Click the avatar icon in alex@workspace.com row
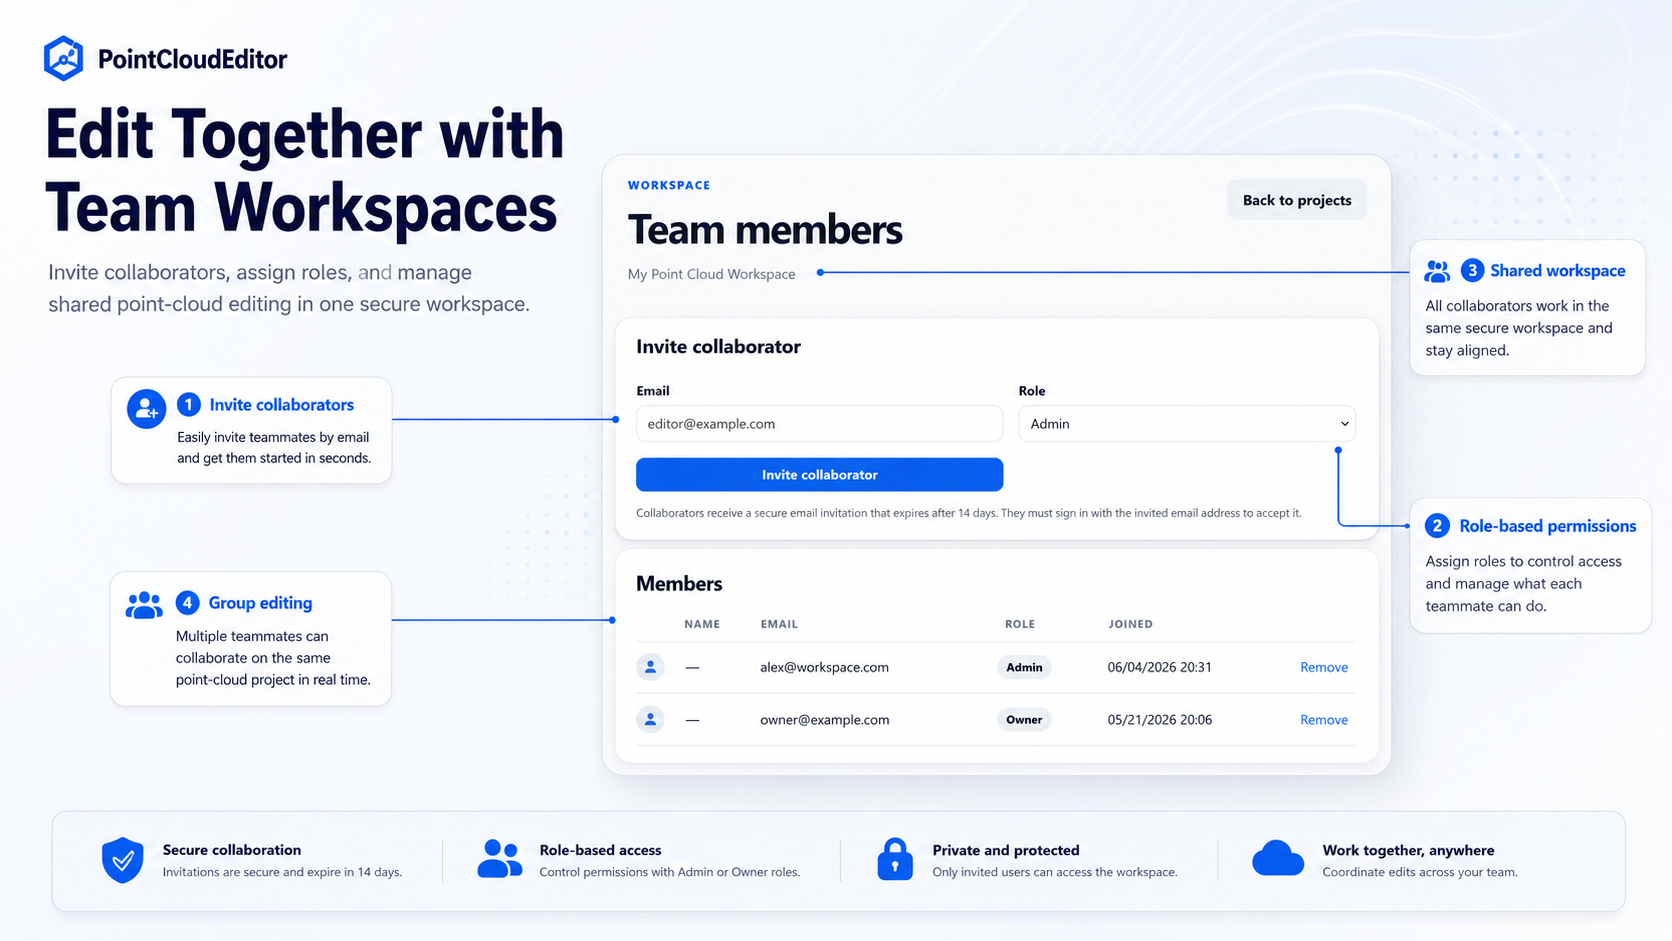Screen dimensions: 1672x941 point(650,667)
